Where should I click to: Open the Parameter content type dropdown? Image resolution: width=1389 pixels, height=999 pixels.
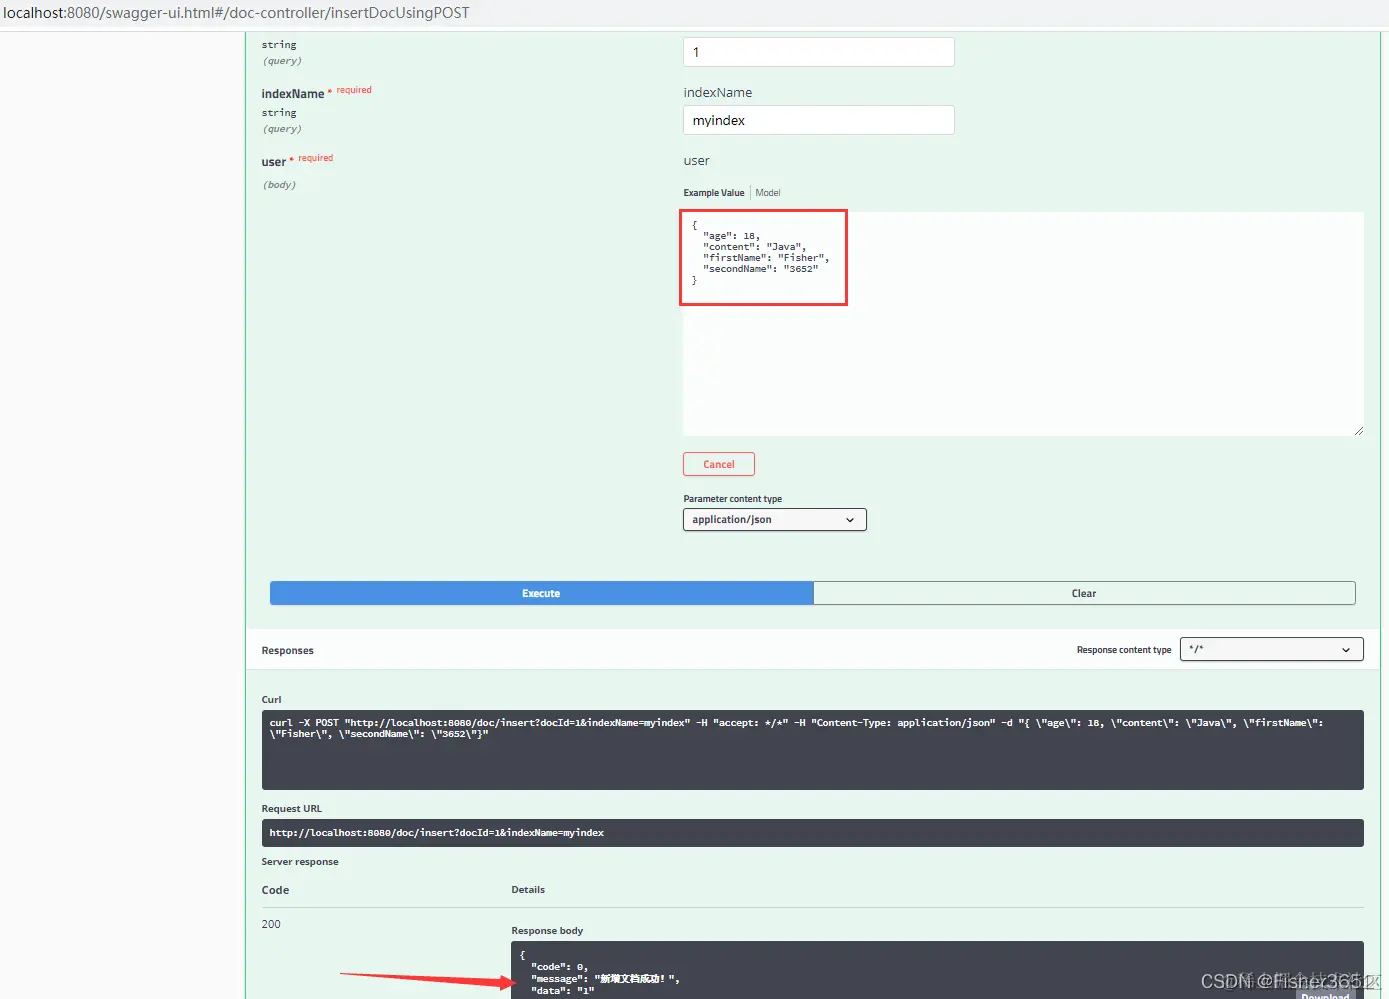774,520
